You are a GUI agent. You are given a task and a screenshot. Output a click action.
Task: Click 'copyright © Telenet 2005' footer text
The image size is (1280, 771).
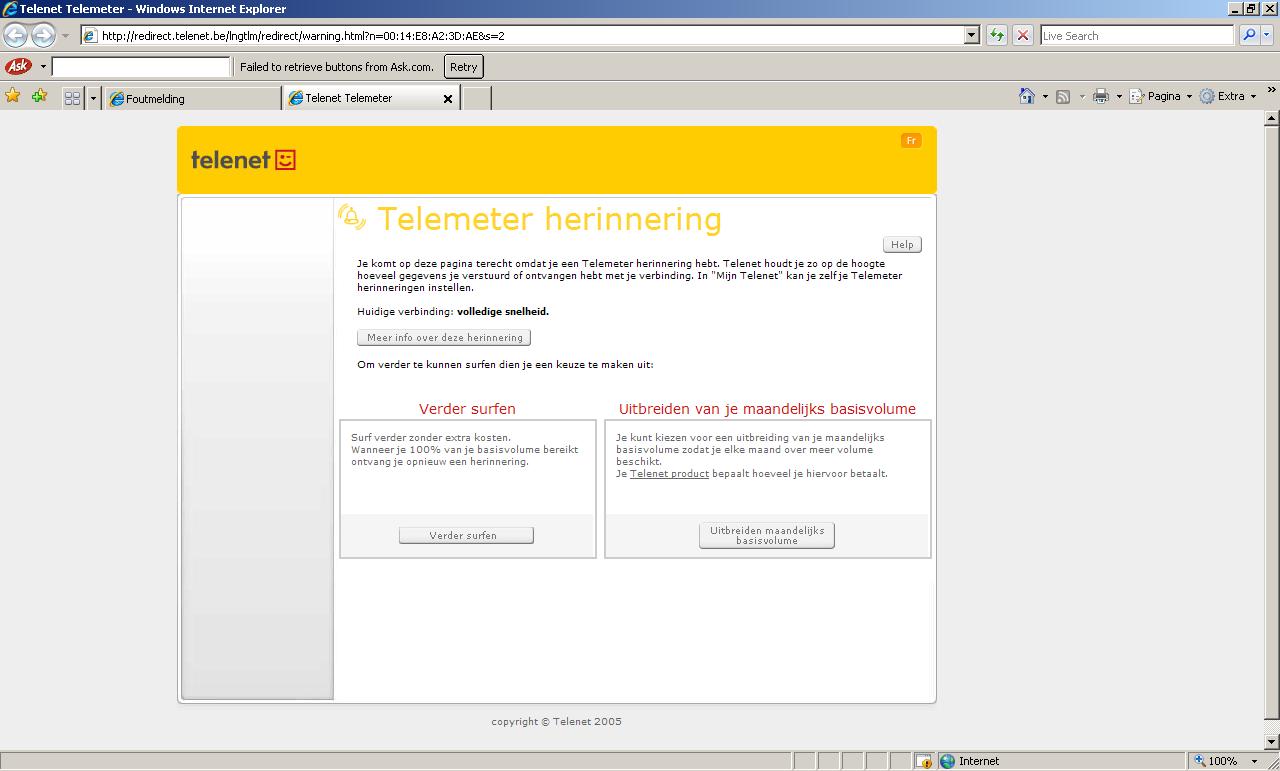[x=556, y=722]
